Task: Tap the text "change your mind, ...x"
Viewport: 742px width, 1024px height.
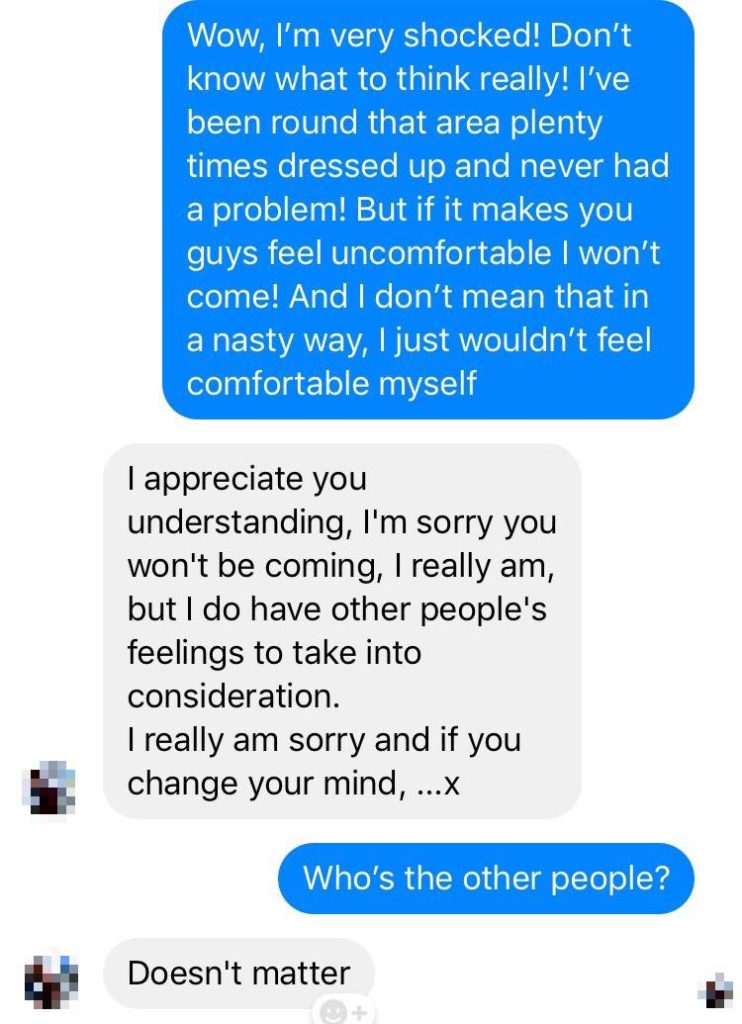Action: point(293,784)
